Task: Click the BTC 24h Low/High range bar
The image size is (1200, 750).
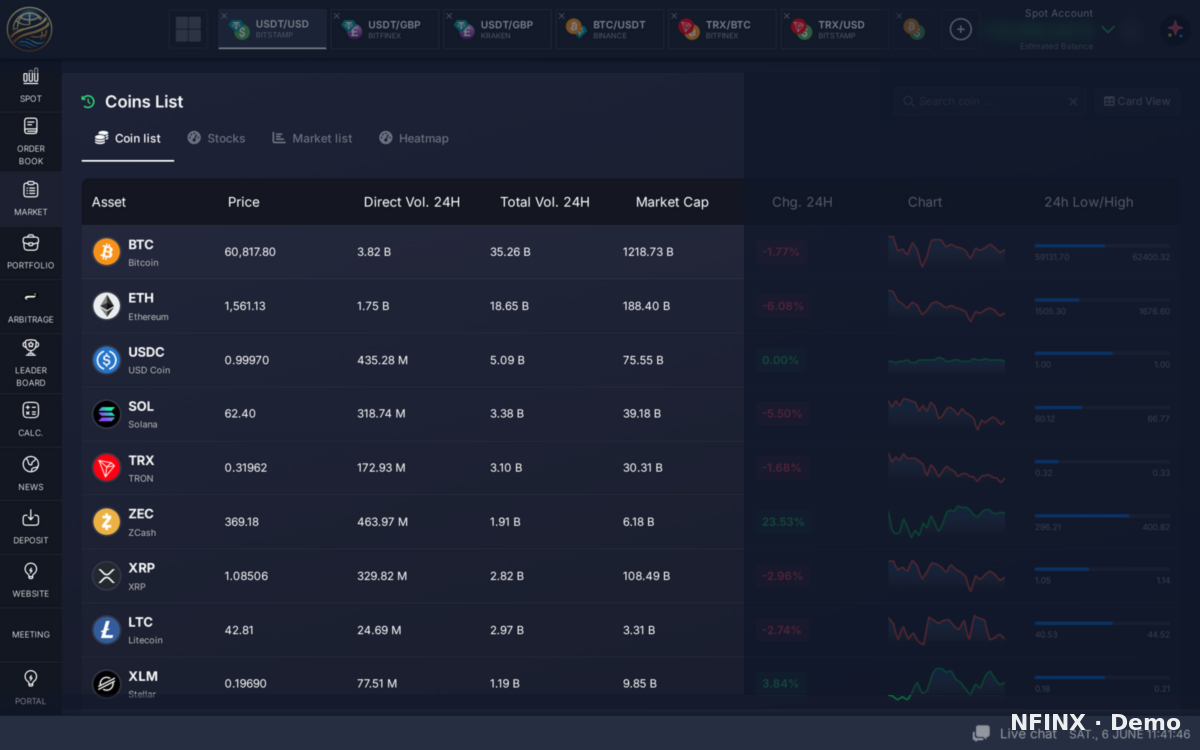Action: click(1102, 246)
